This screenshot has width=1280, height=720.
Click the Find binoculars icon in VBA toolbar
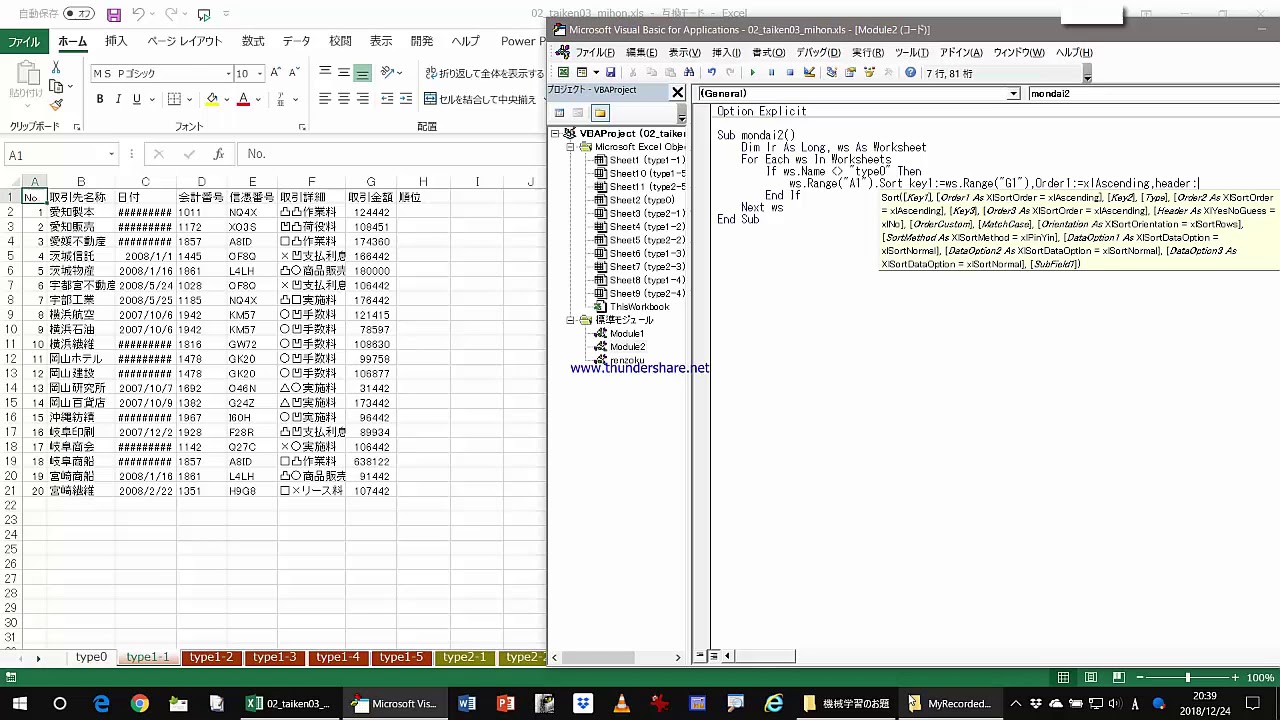coord(690,73)
